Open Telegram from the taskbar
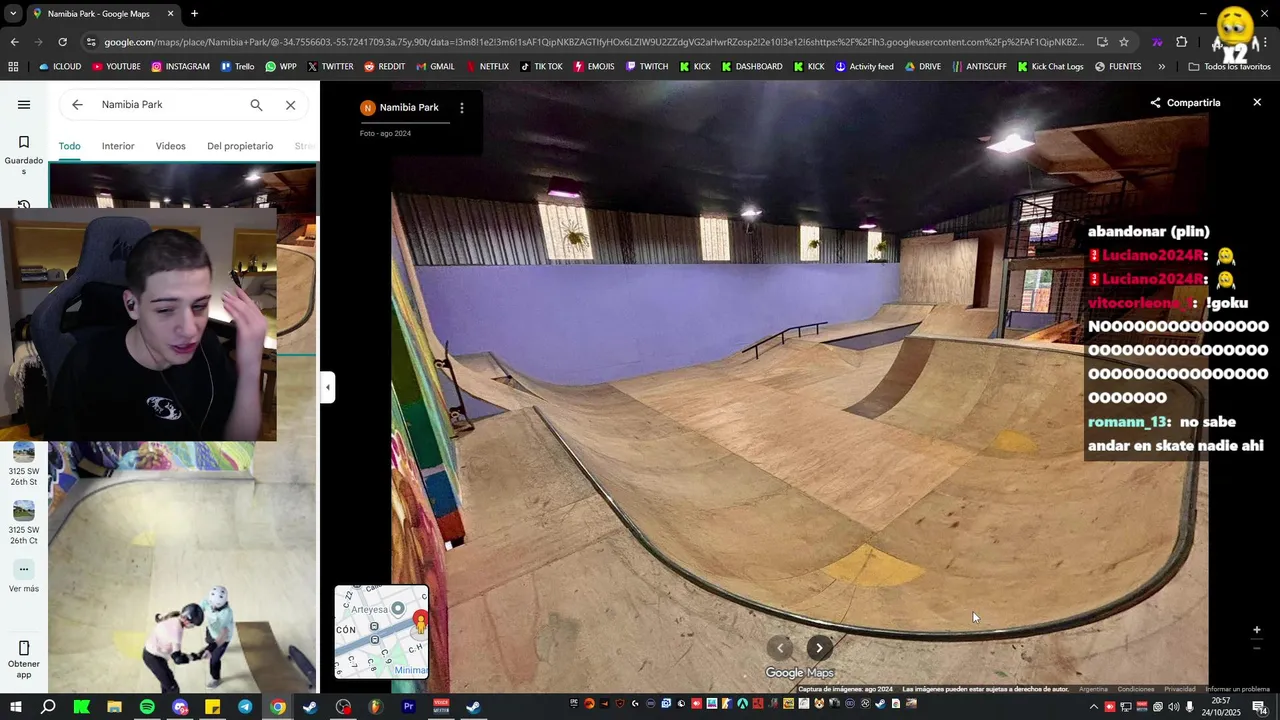 245,707
